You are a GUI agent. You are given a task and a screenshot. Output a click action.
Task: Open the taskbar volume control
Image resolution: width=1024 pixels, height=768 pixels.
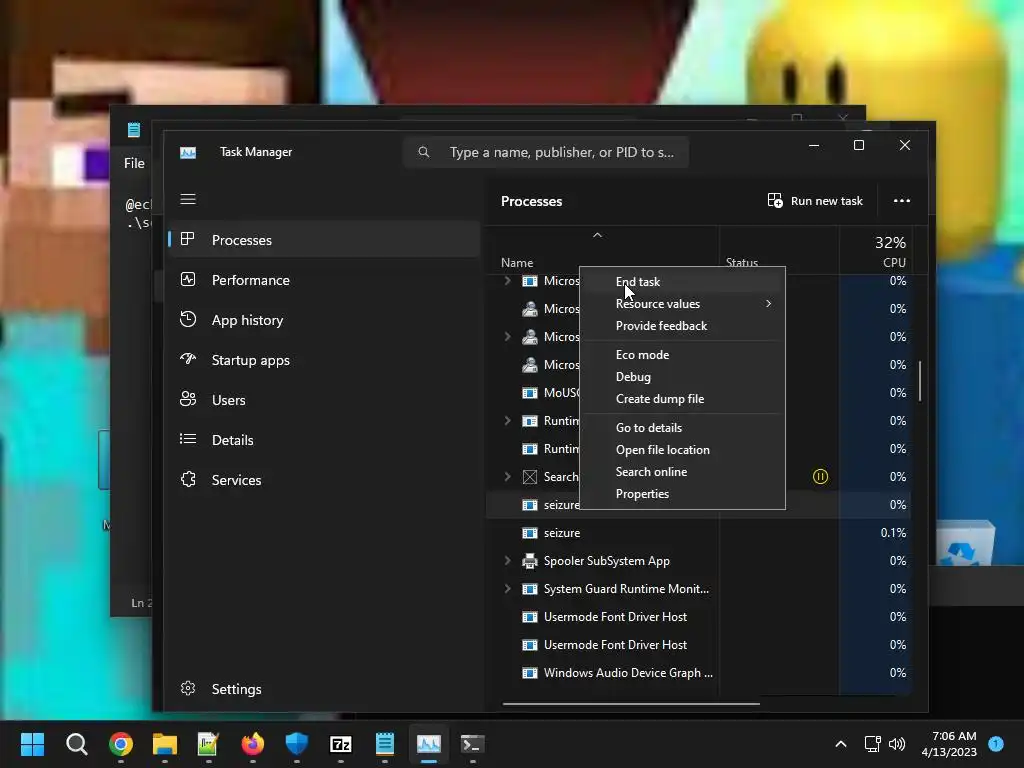coord(897,744)
